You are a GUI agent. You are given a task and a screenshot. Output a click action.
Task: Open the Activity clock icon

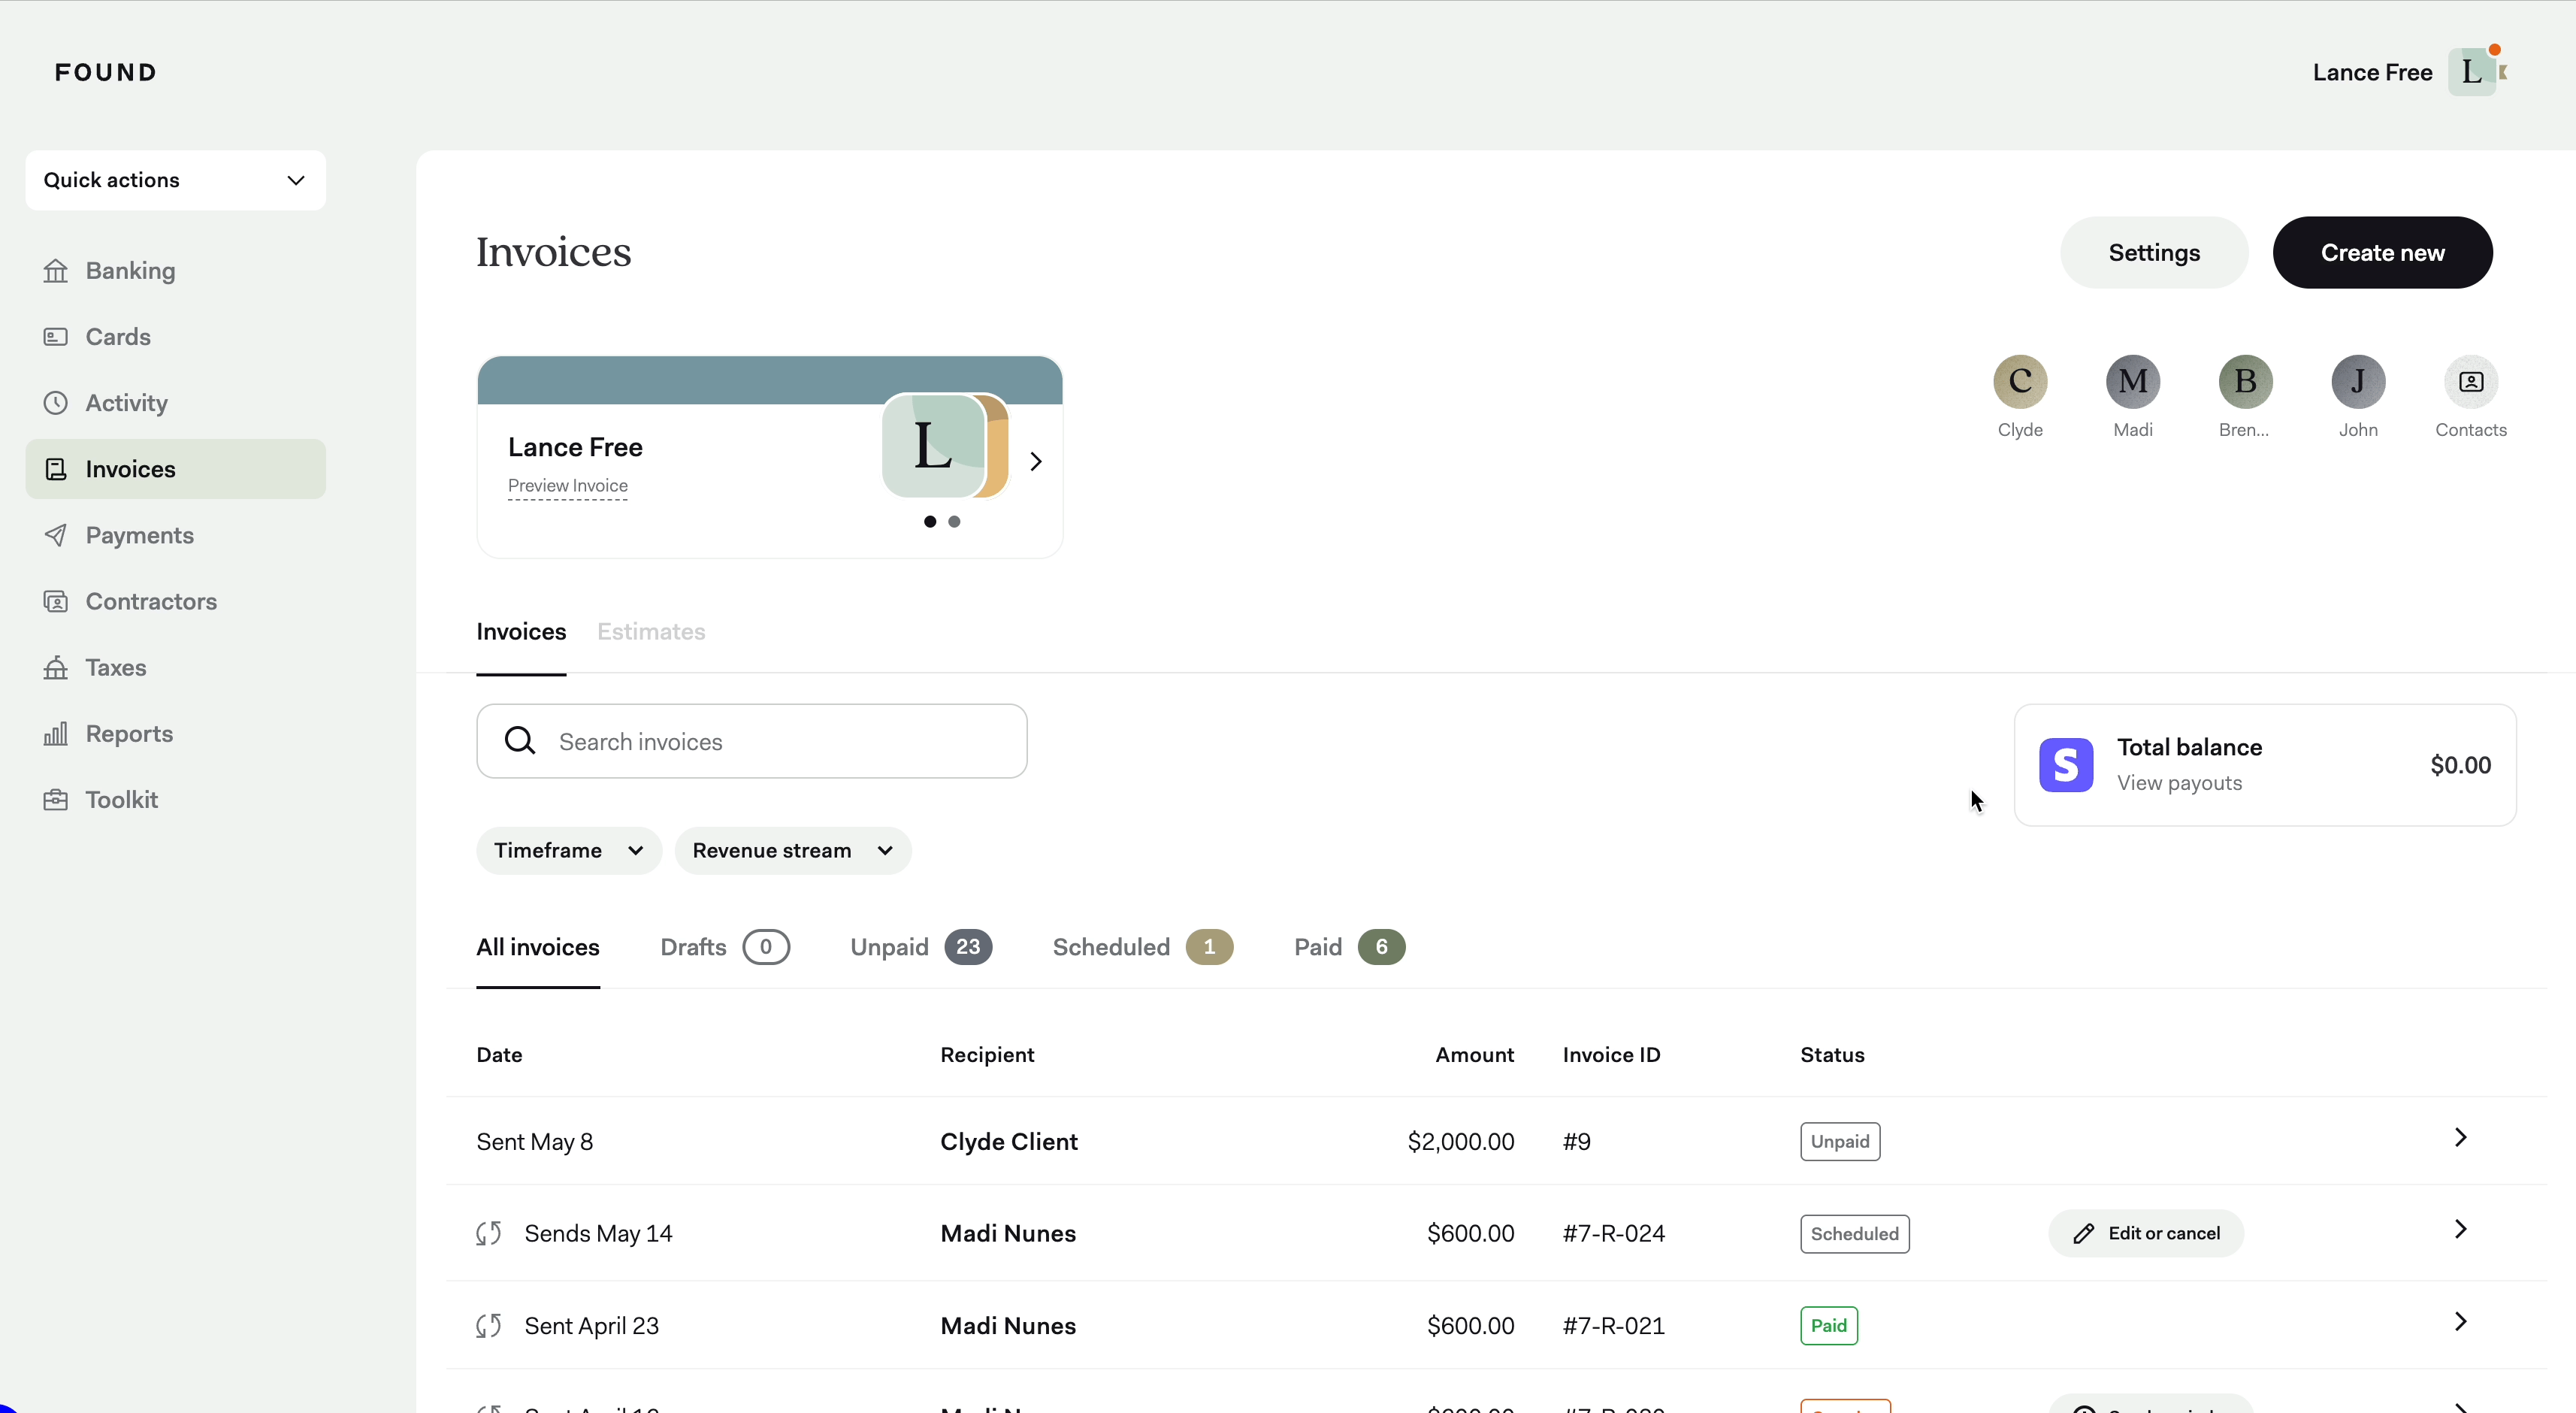coord(56,403)
